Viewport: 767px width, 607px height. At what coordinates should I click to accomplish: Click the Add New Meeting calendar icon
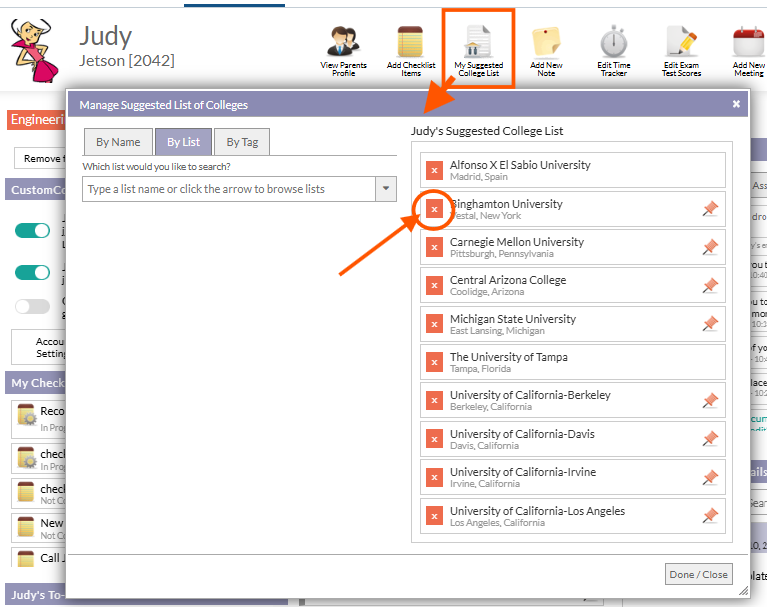[749, 42]
